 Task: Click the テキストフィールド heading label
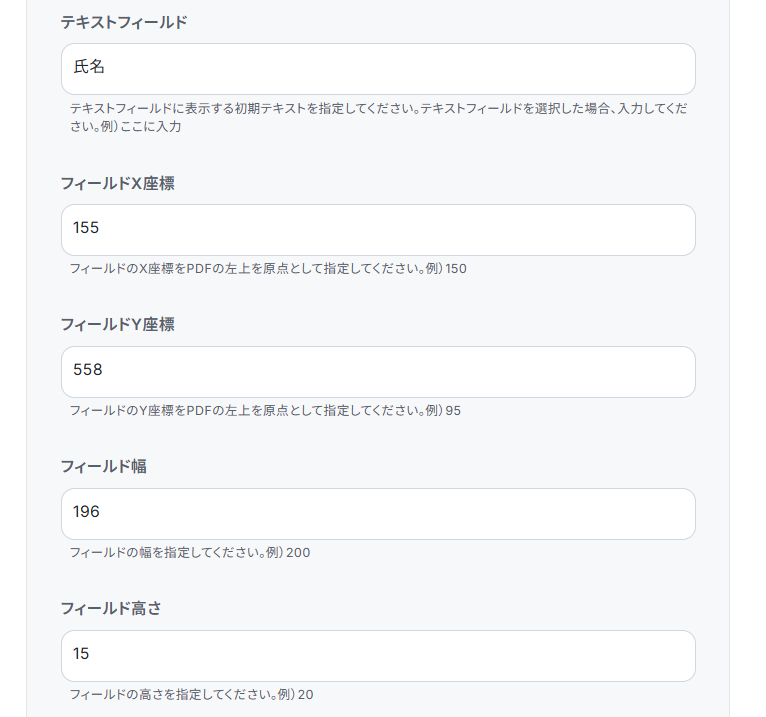[124, 22]
